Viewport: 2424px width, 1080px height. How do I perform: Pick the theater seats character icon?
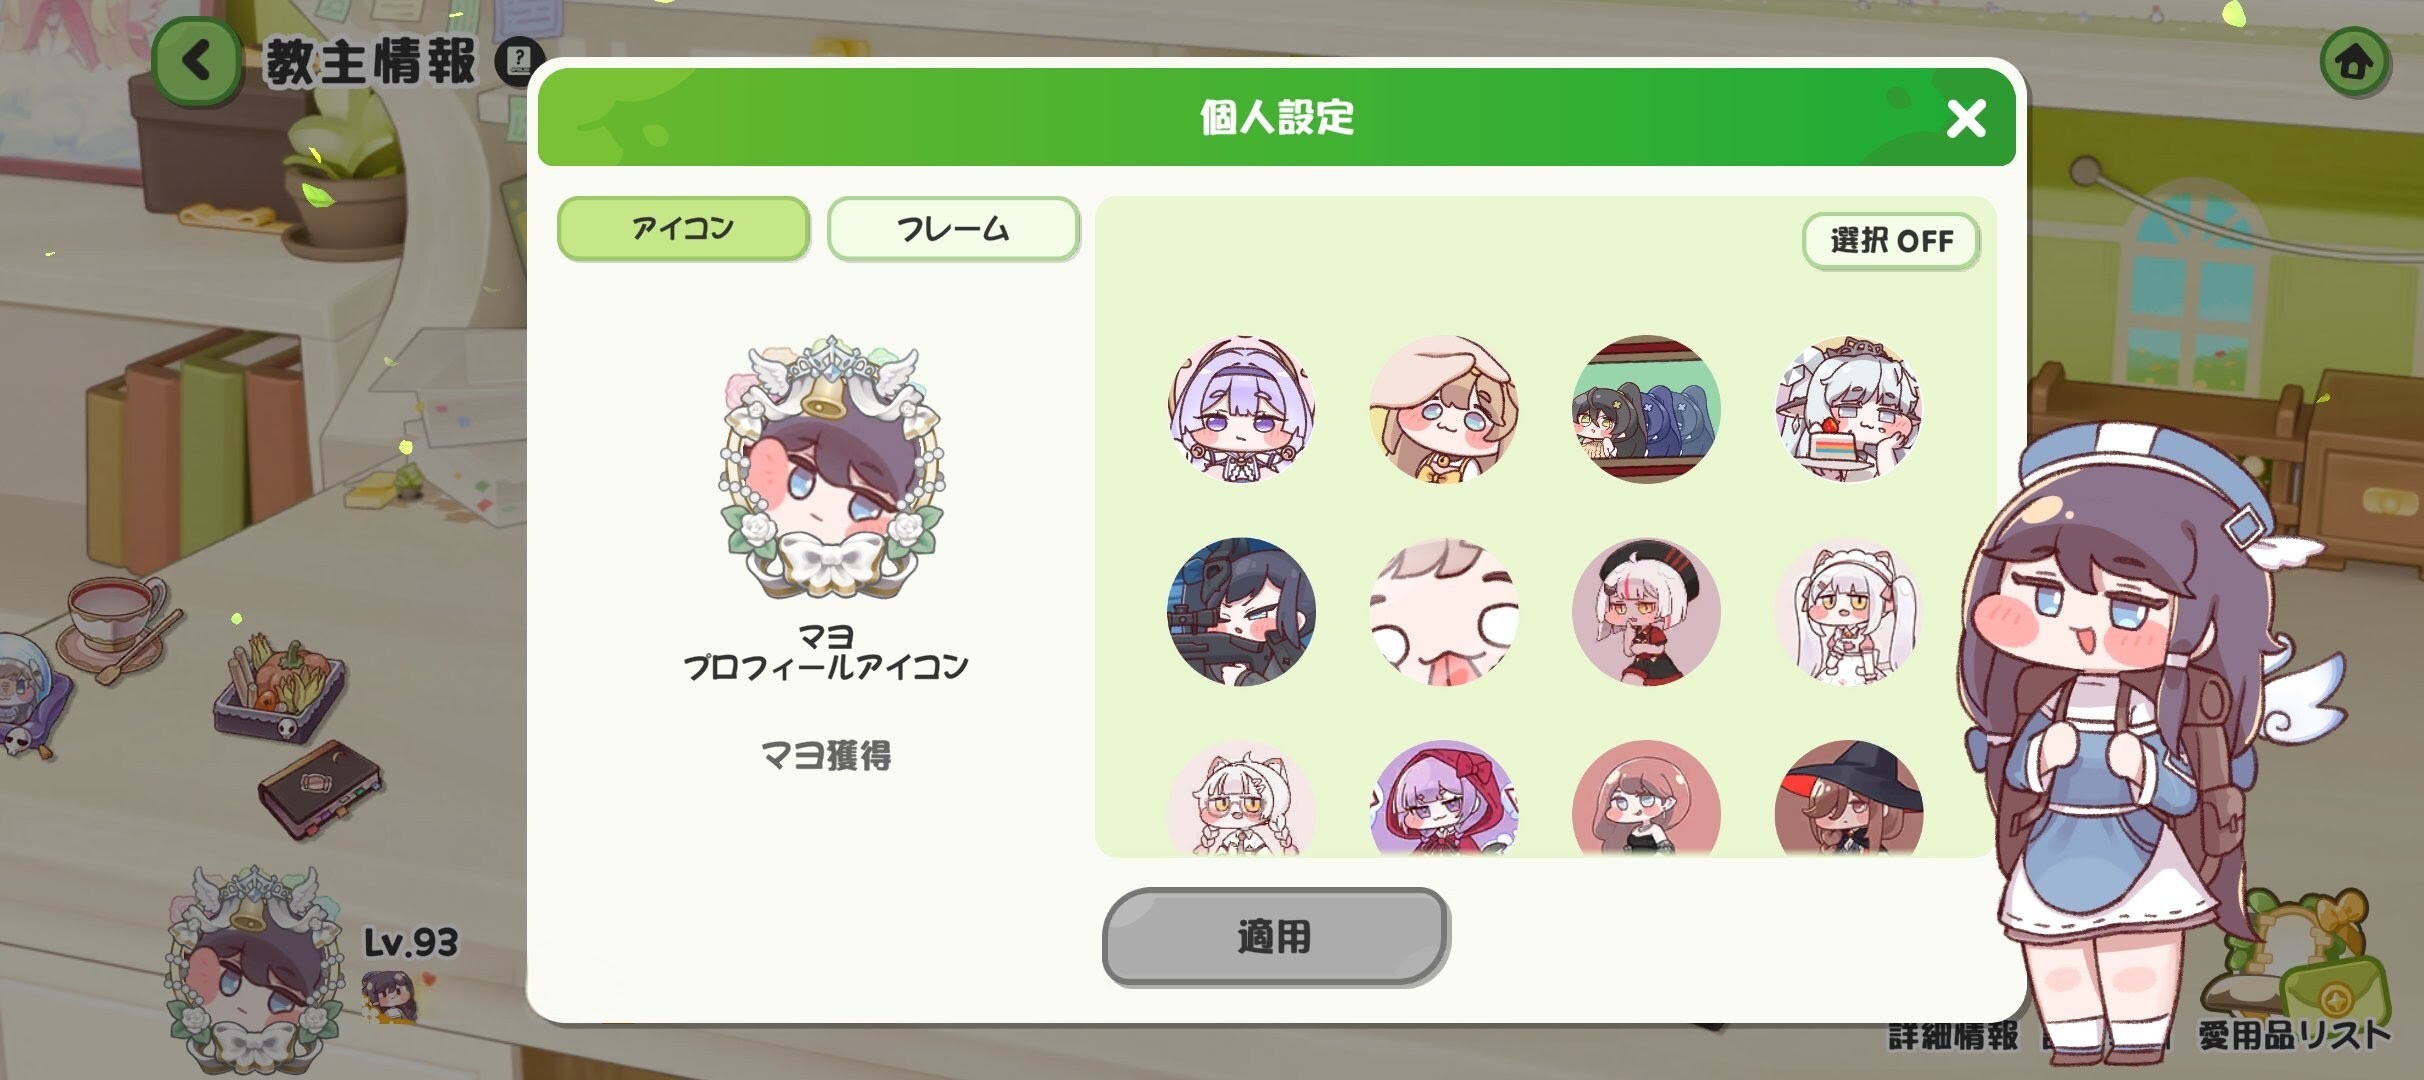(1646, 409)
